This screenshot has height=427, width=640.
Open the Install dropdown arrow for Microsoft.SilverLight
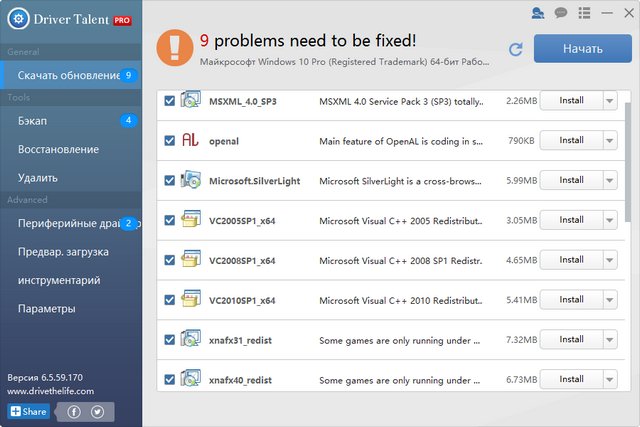point(609,180)
